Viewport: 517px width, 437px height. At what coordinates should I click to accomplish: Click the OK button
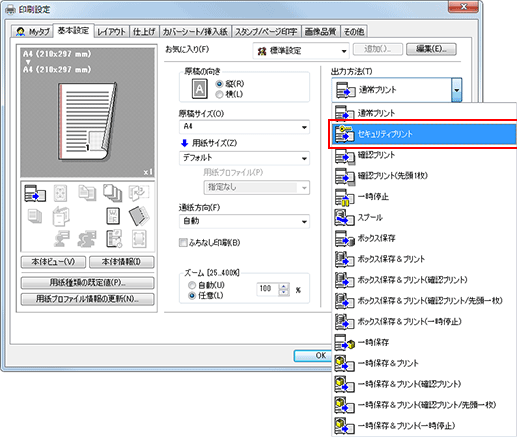tap(313, 356)
